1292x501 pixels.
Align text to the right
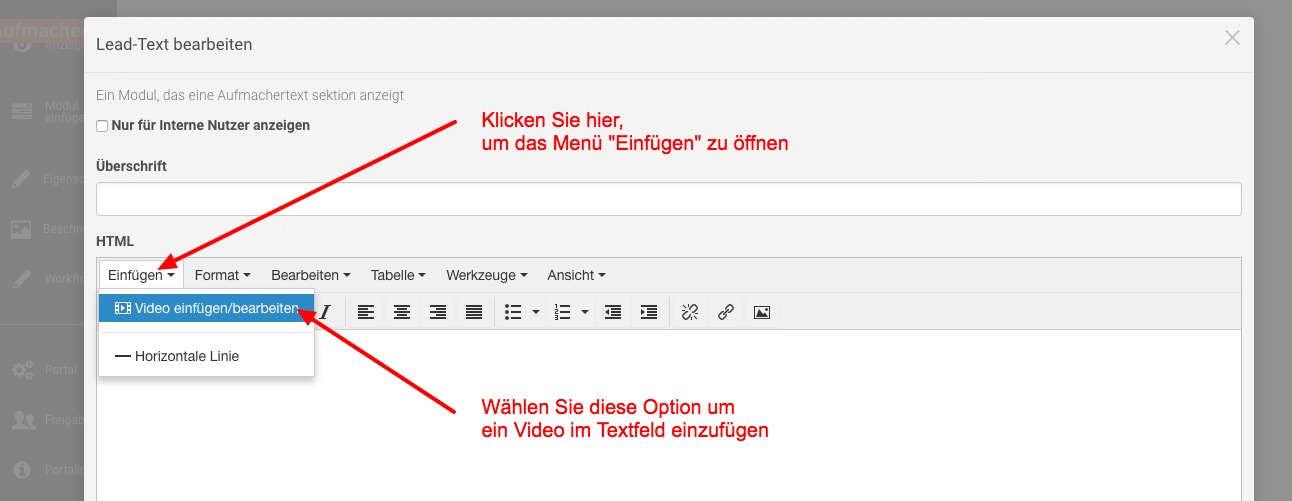click(x=437, y=312)
